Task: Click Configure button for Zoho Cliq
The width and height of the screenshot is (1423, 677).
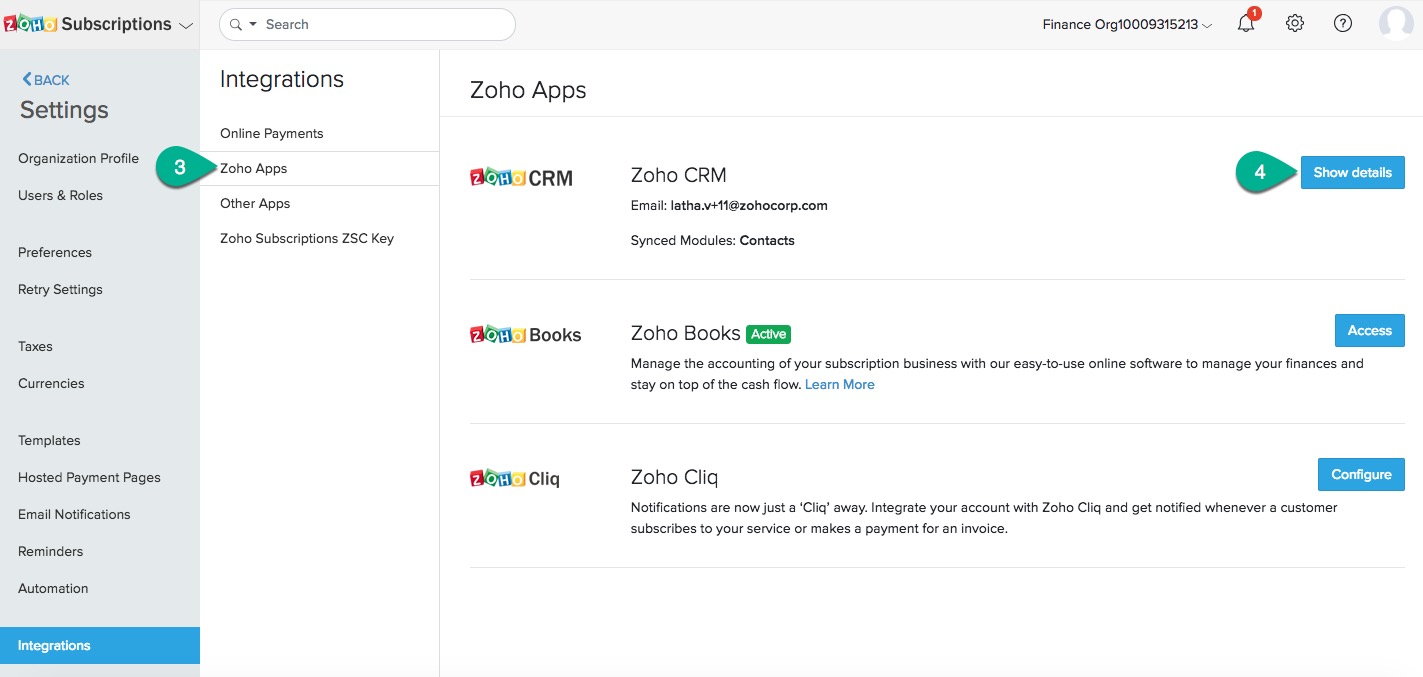Action: [1360, 474]
